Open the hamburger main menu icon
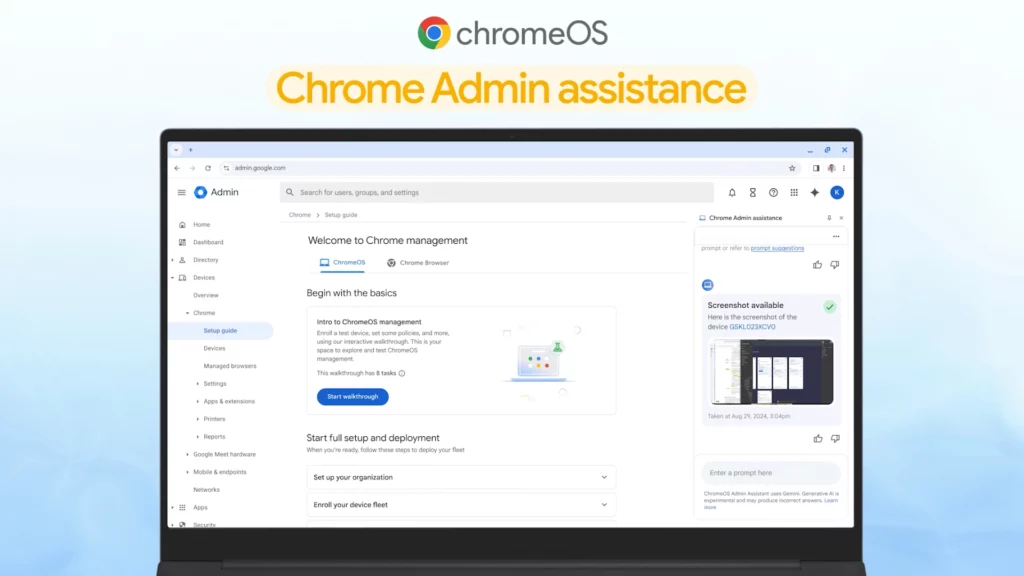 coord(181,193)
